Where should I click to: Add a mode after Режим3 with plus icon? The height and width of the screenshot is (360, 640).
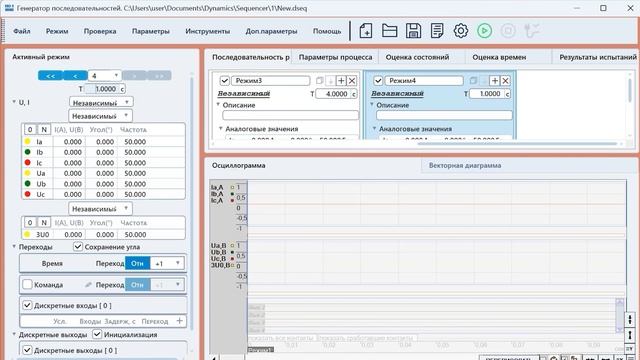(341, 81)
